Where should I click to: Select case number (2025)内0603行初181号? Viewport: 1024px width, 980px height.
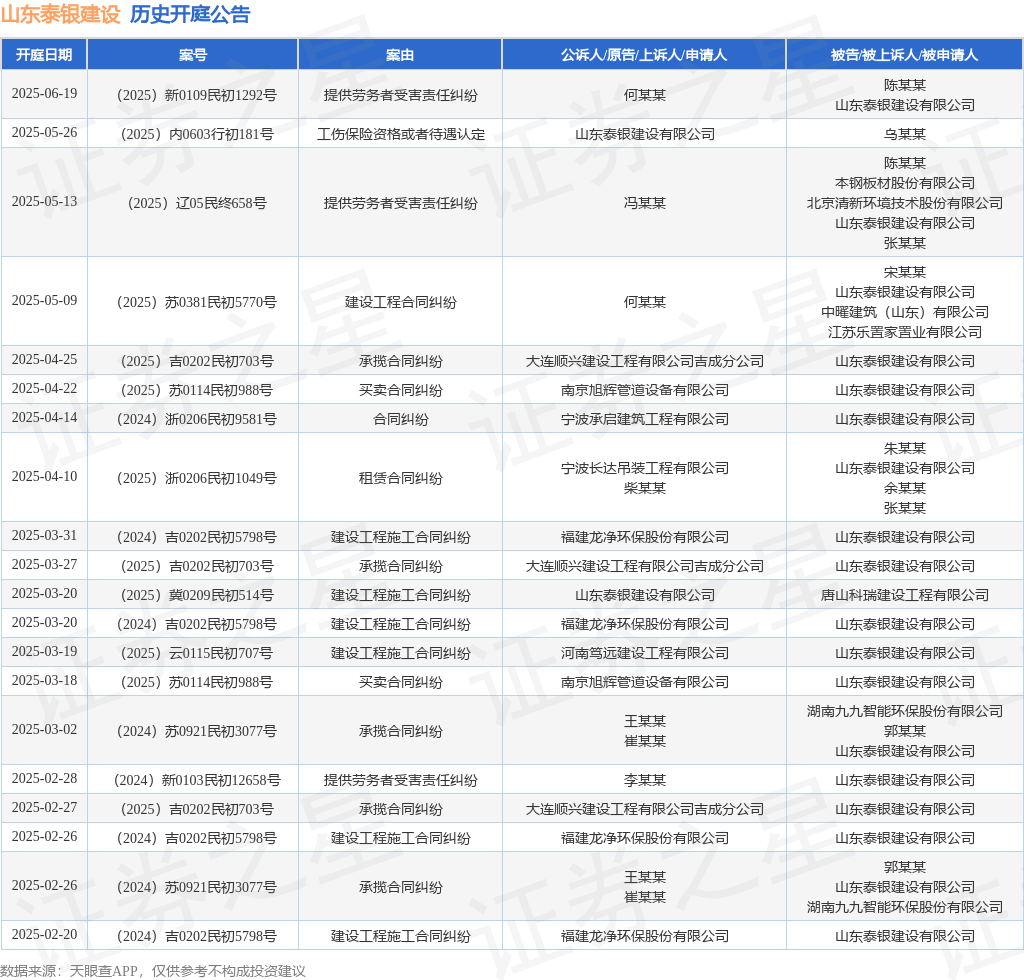[x=197, y=134]
